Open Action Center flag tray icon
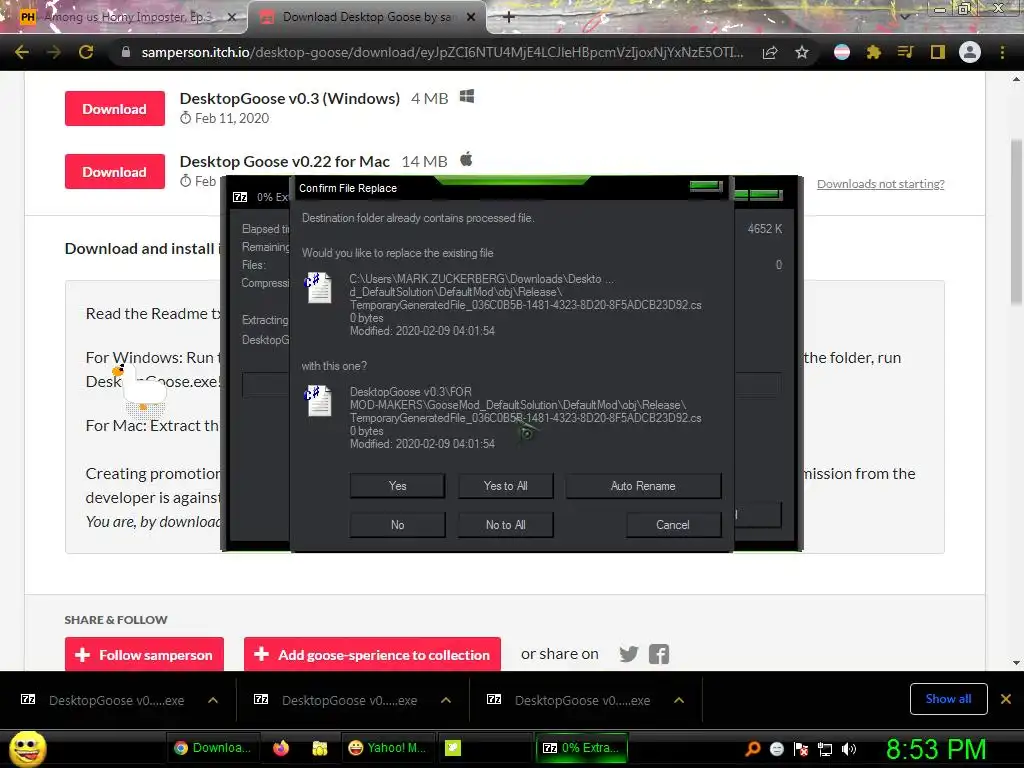 (x=801, y=749)
